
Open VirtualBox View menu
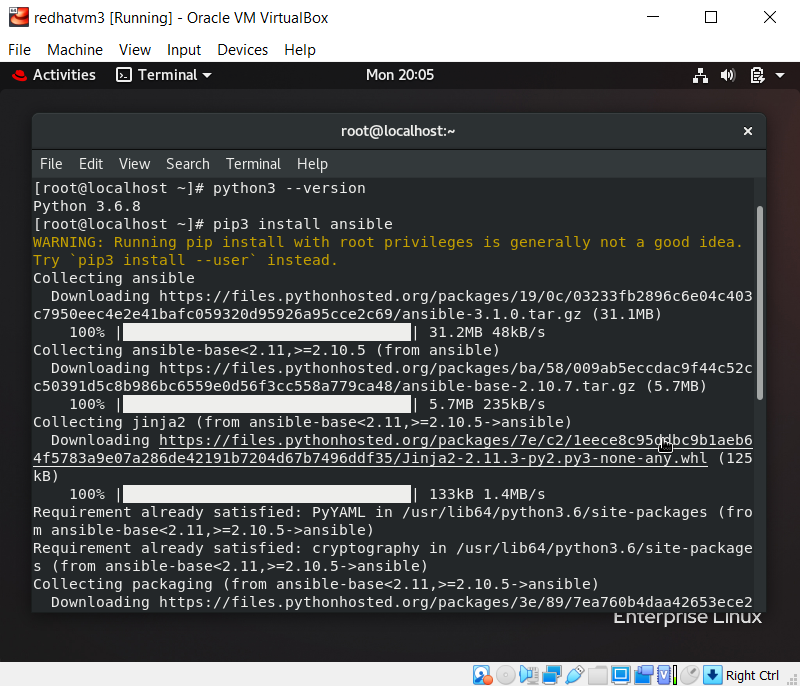click(x=135, y=49)
